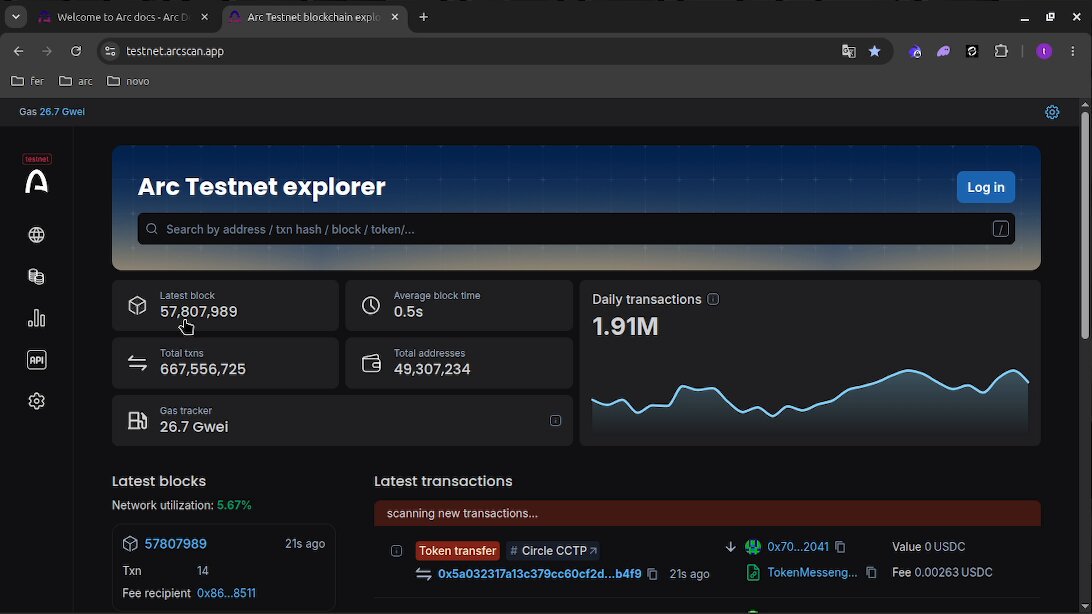Focus the address/txn hash search field
The width and height of the screenshot is (1092, 614).
(x=576, y=229)
